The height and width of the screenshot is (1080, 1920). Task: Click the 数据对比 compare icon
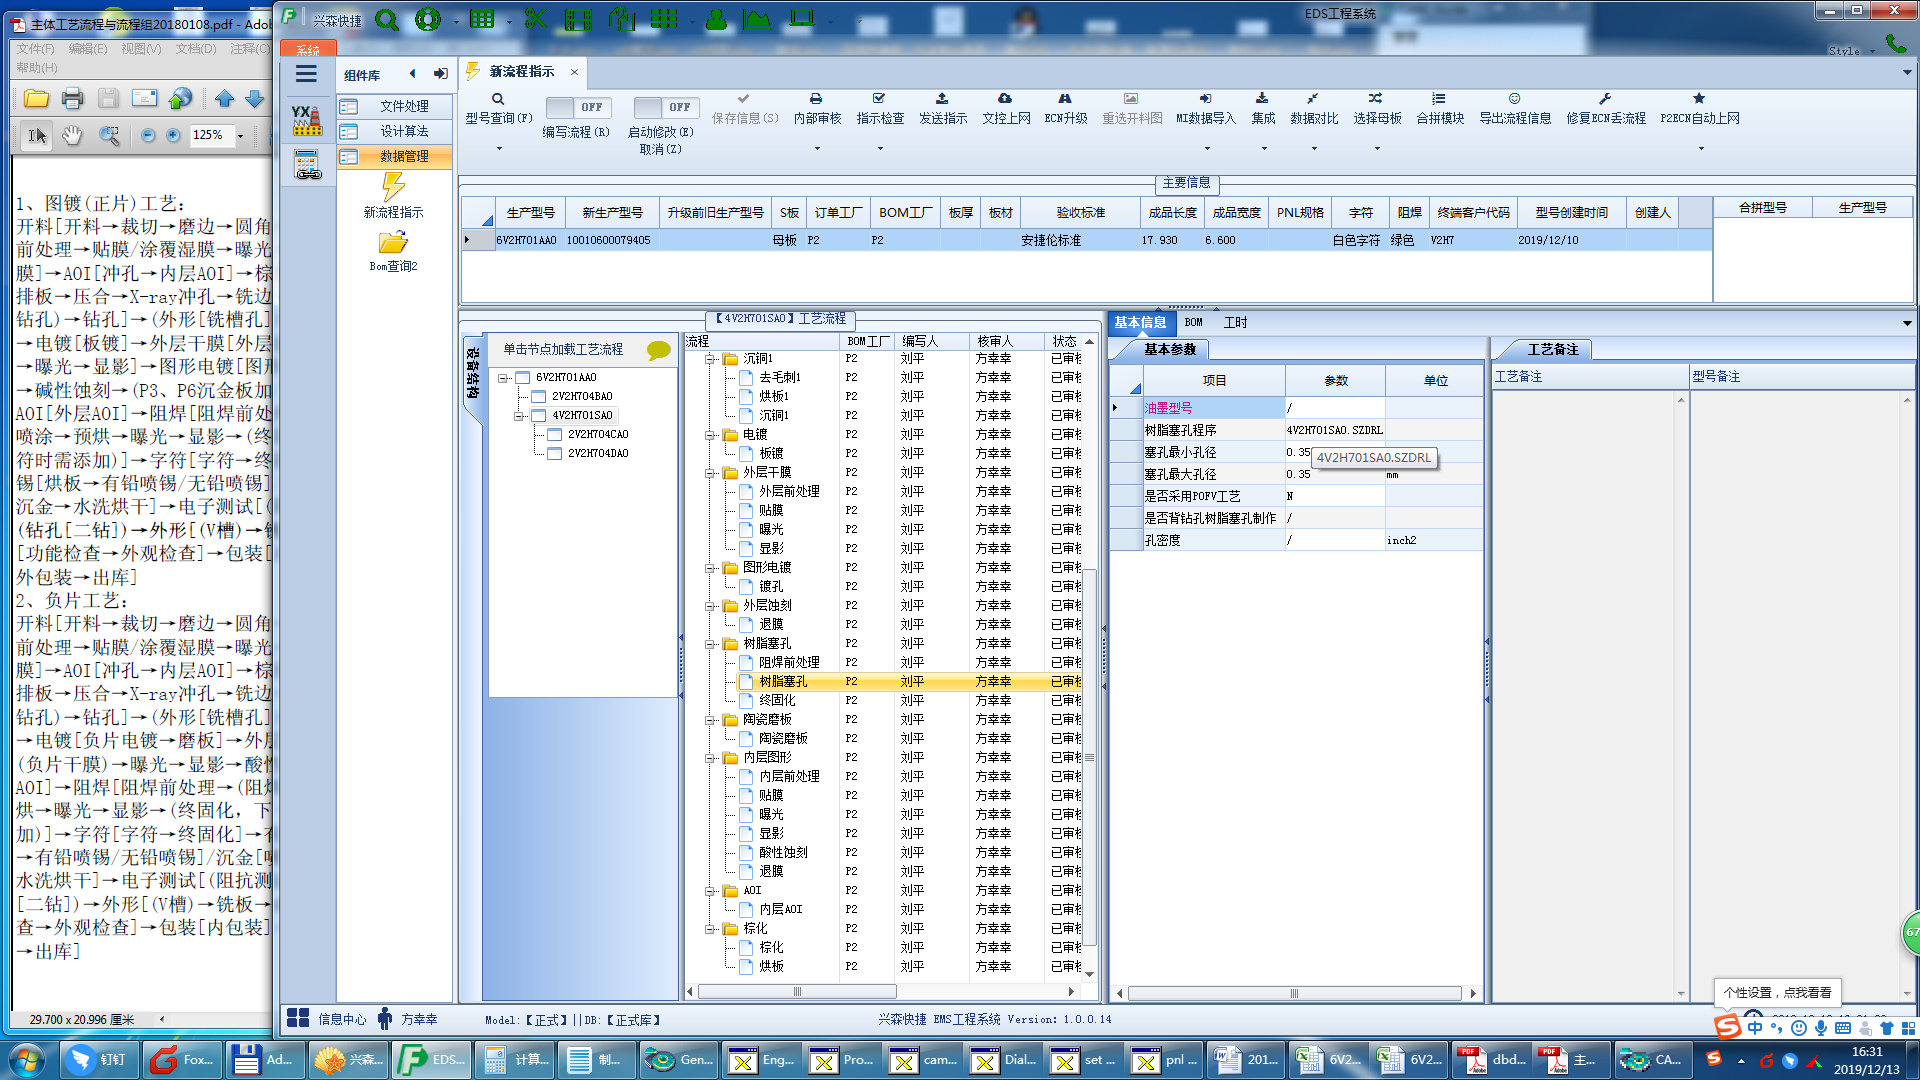point(1312,99)
